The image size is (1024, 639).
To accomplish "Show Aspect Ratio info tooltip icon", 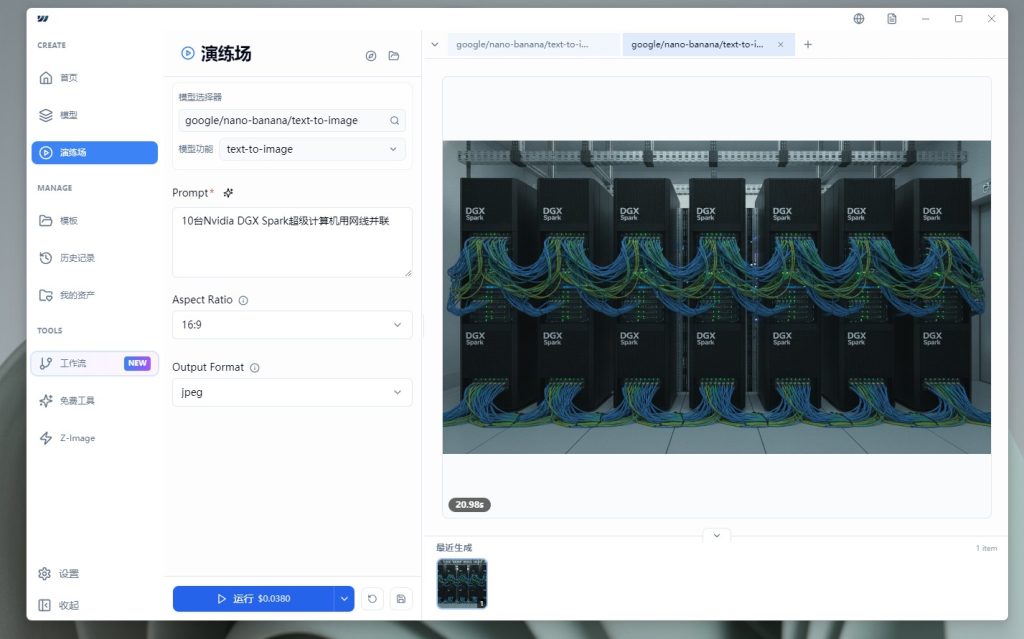I will tap(244, 301).
